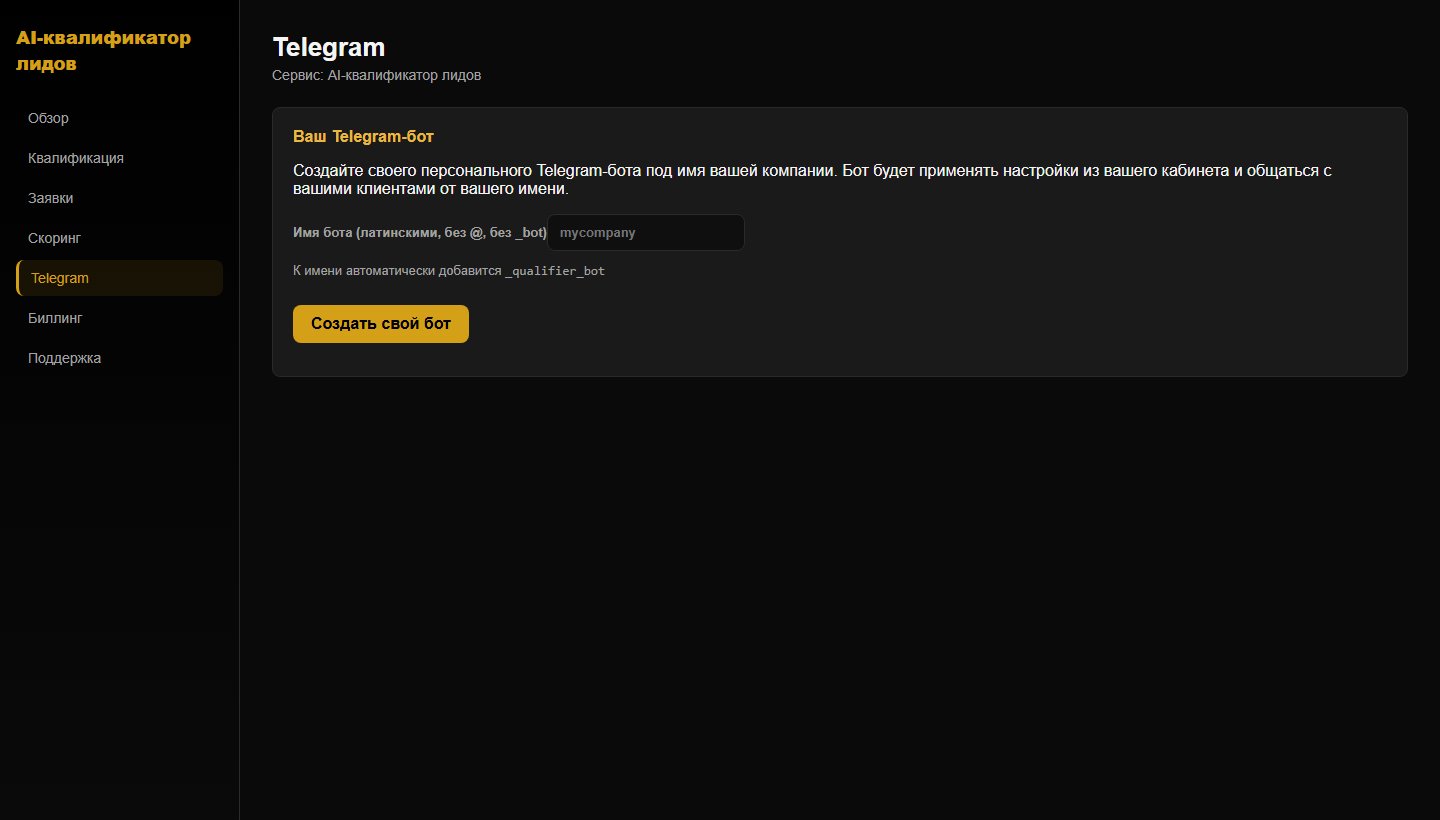
Task: Open the Биллинг section
Action: tap(119, 318)
